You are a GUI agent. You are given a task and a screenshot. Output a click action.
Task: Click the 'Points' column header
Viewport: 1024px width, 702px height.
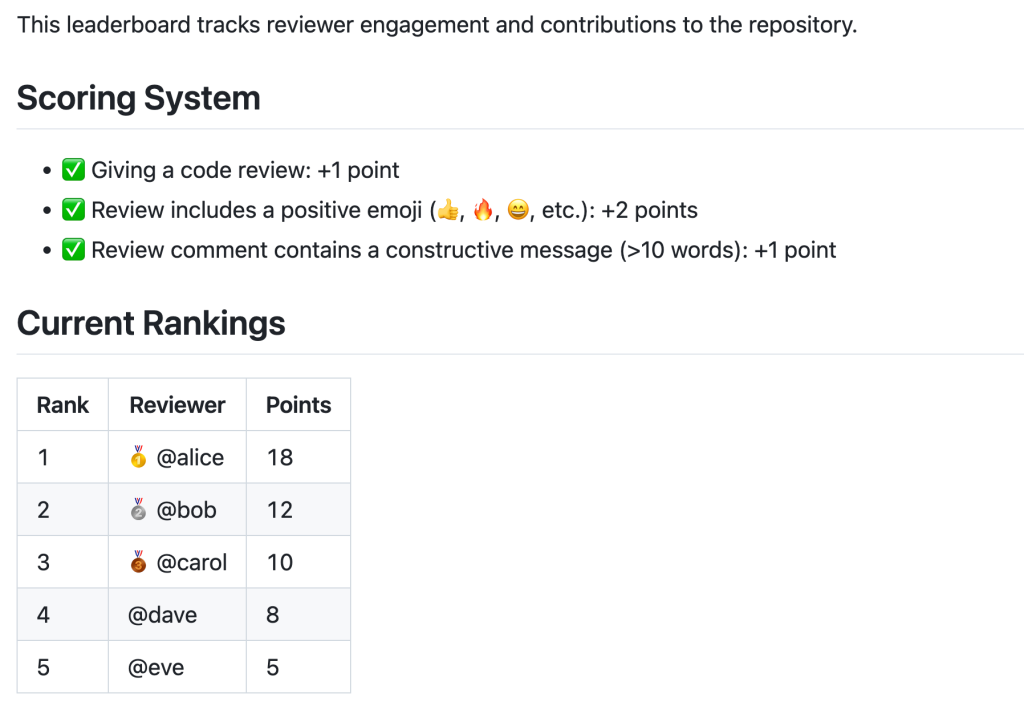[x=298, y=405]
